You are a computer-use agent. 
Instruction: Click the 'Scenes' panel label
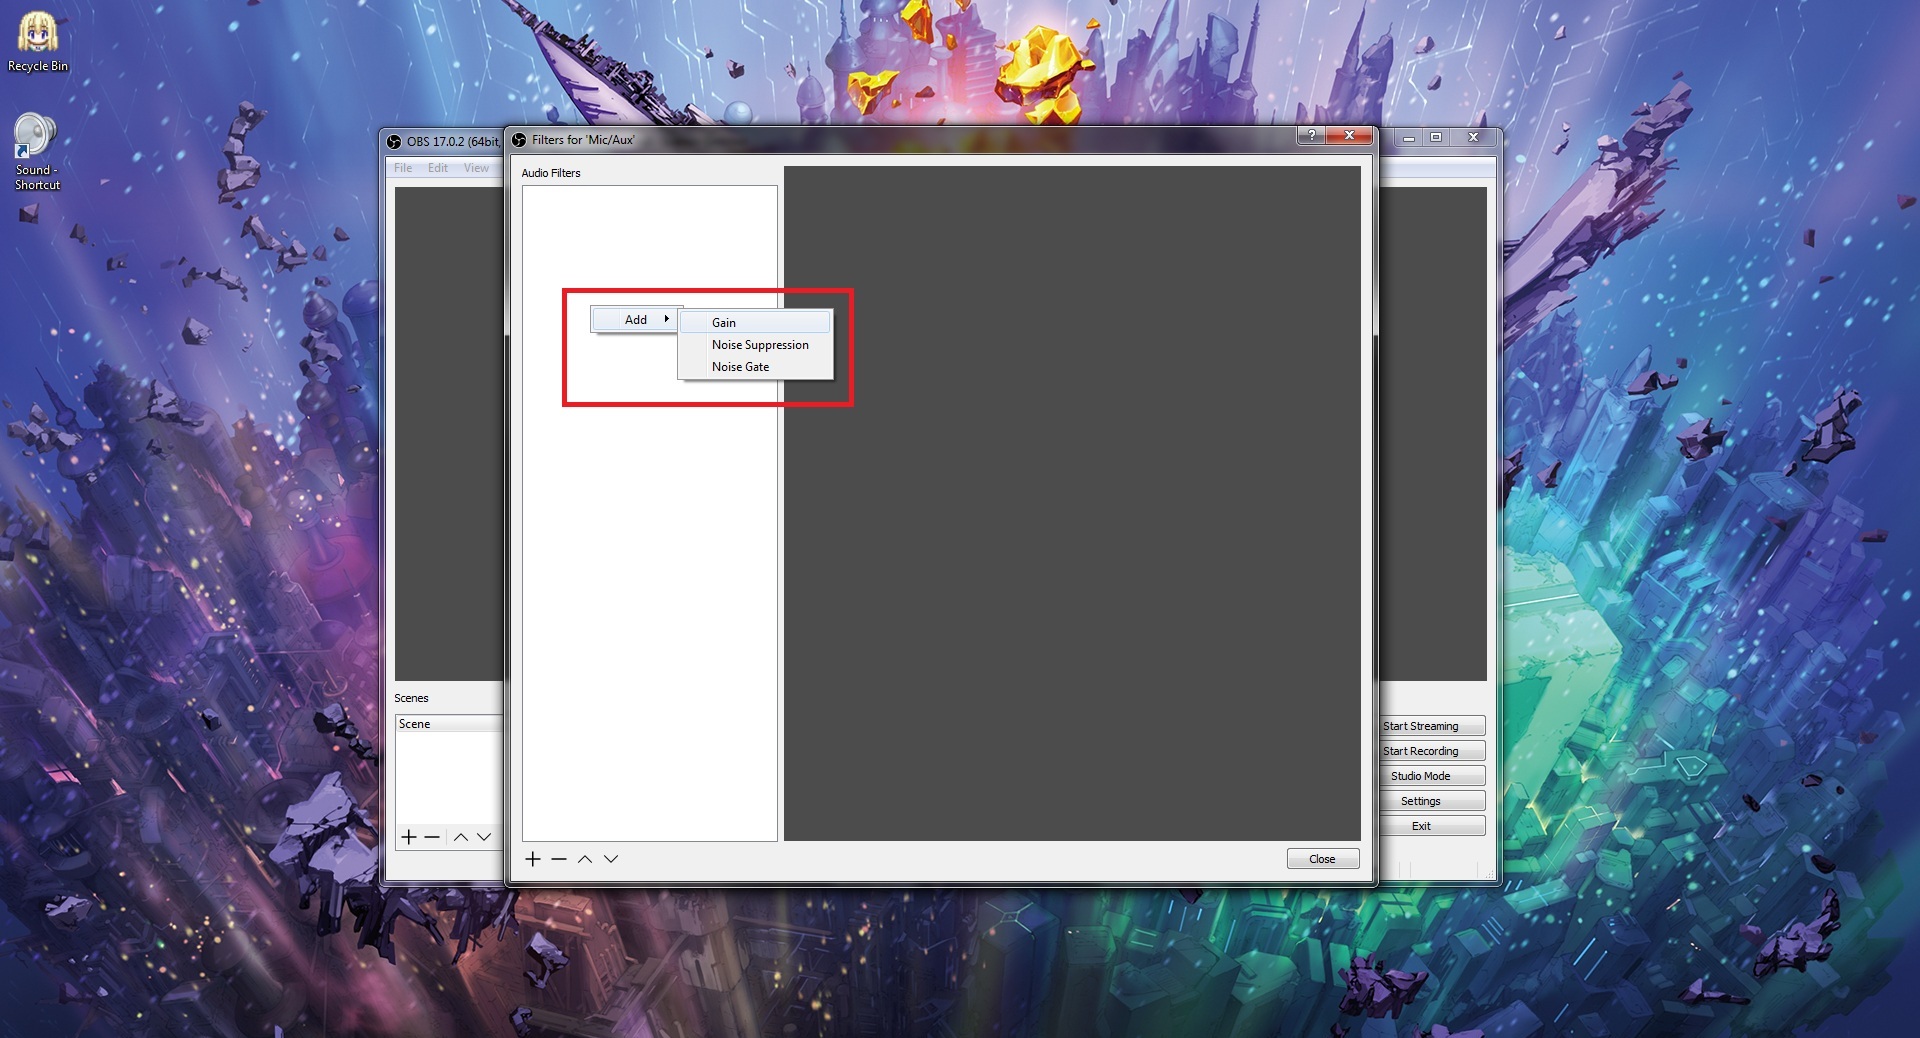[x=411, y=698]
